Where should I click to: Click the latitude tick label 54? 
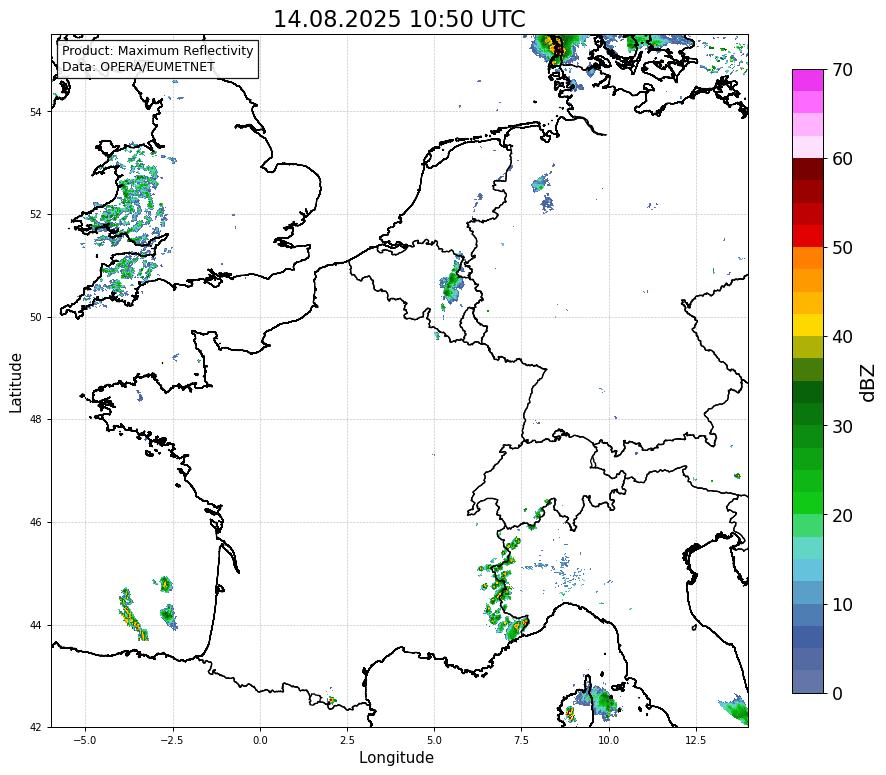point(36,112)
